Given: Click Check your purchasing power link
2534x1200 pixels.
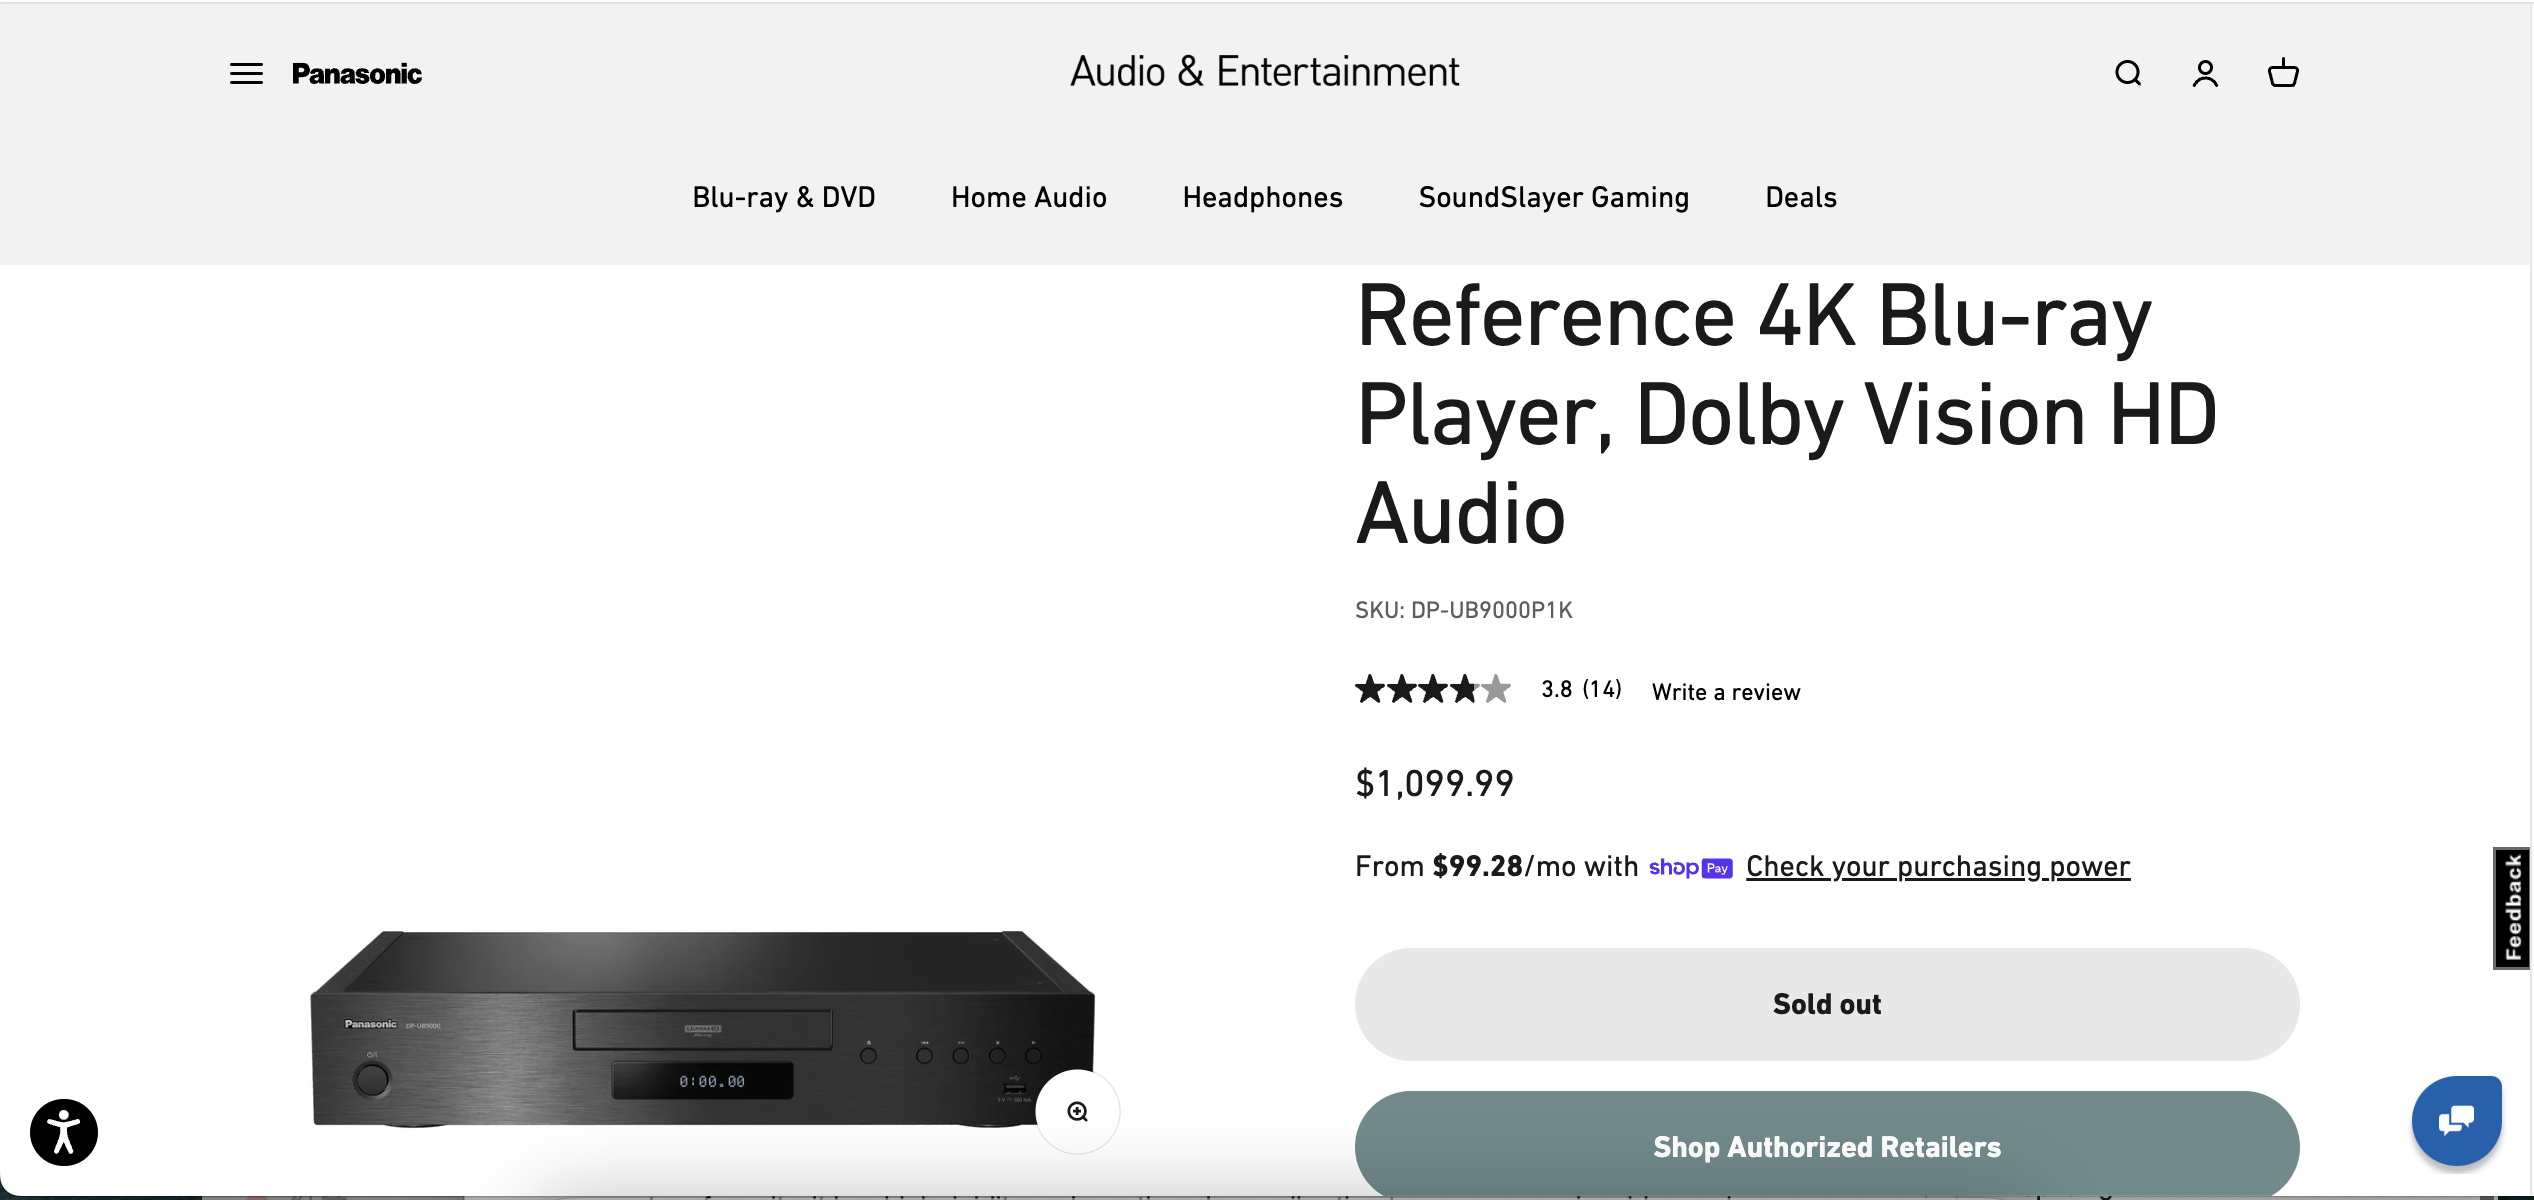Looking at the screenshot, I should pos(1938,866).
